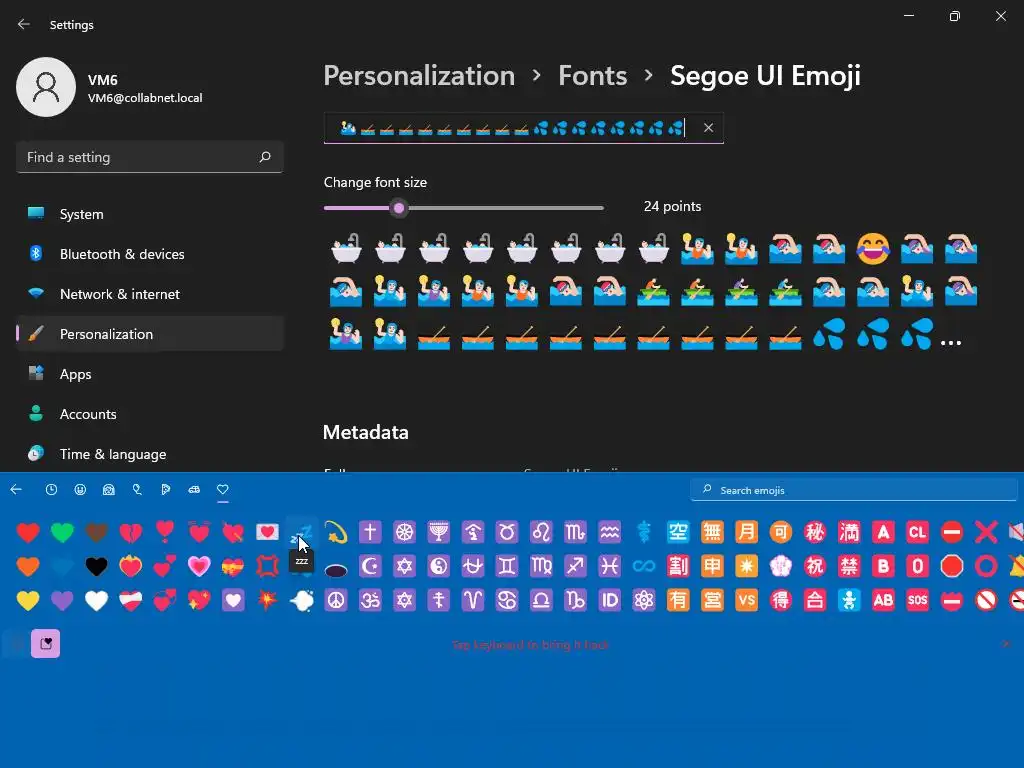This screenshot has width=1024, height=768.
Task: Click the laughing face in font preview
Action: (x=873, y=249)
